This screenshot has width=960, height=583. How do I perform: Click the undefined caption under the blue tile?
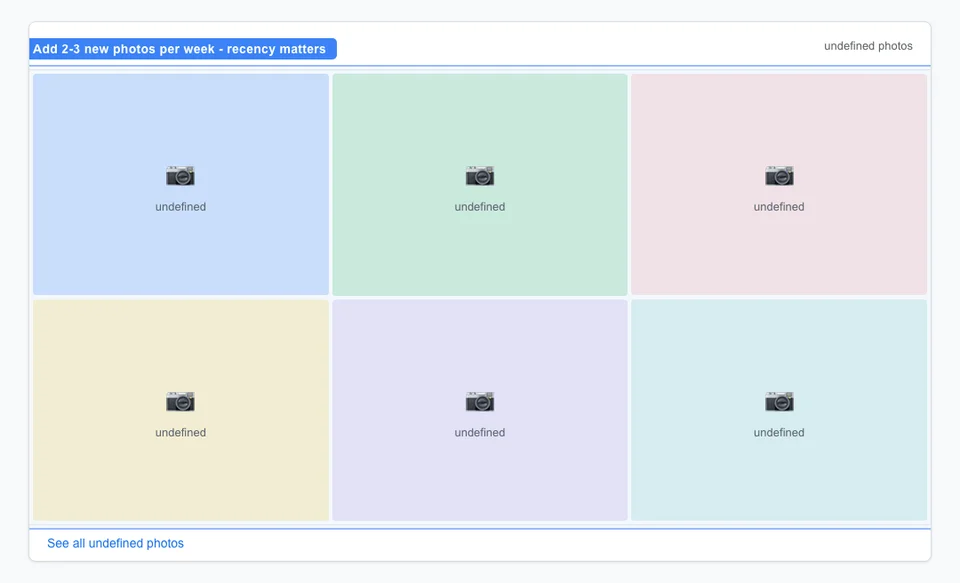coord(180,207)
